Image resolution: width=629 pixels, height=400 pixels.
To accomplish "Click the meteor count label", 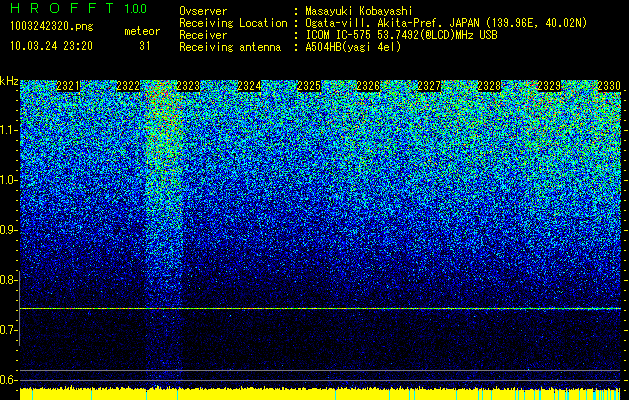I will 142,31.
